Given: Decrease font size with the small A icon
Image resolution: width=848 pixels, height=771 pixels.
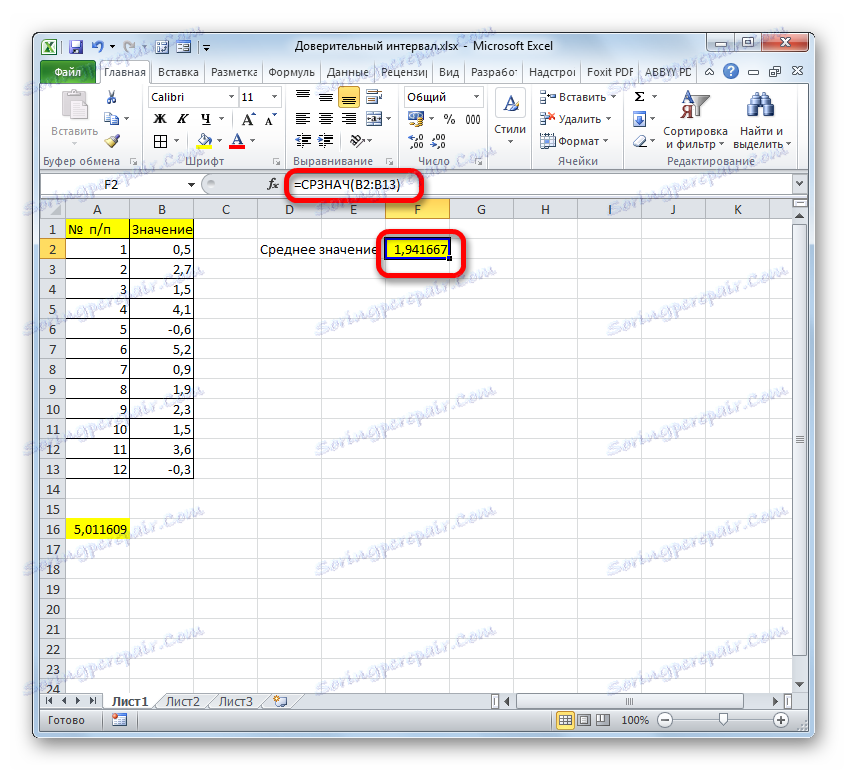Looking at the screenshot, I should click(270, 119).
